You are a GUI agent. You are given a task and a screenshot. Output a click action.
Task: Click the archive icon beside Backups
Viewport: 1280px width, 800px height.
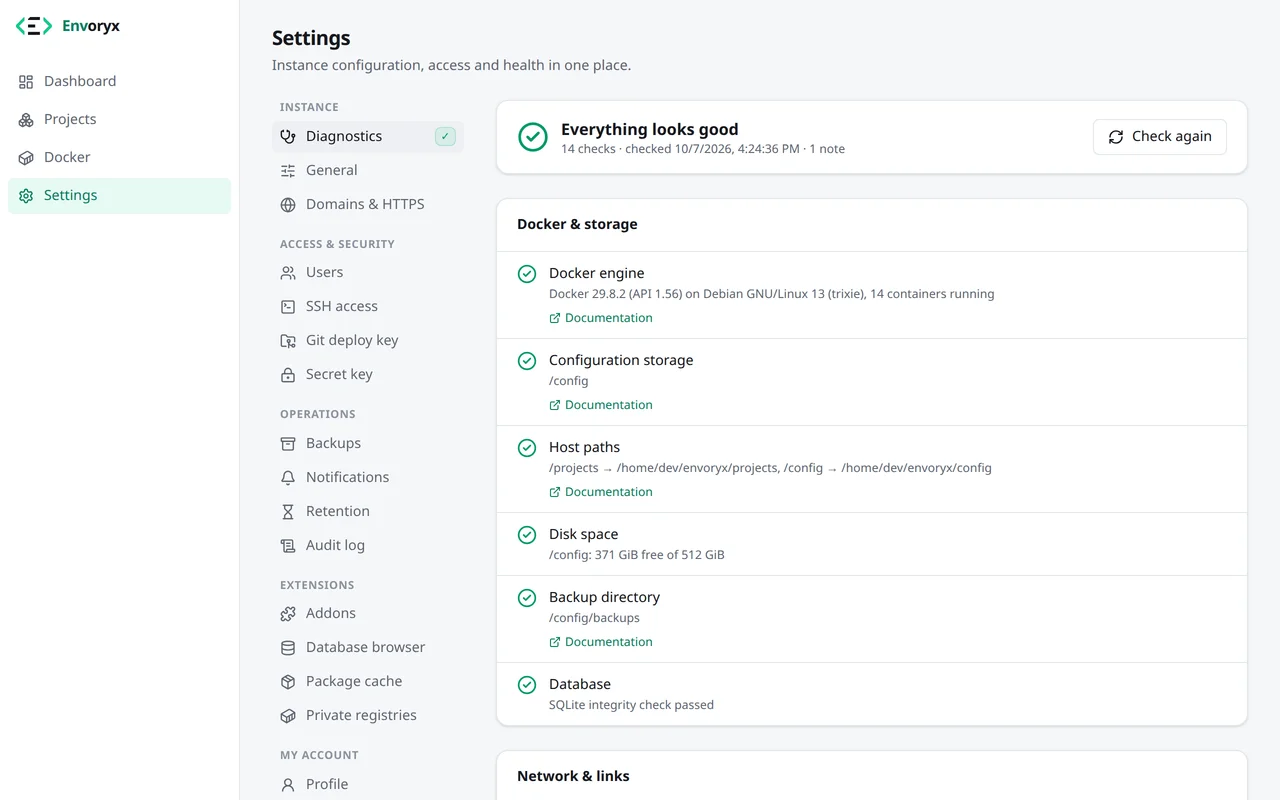(288, 443)
